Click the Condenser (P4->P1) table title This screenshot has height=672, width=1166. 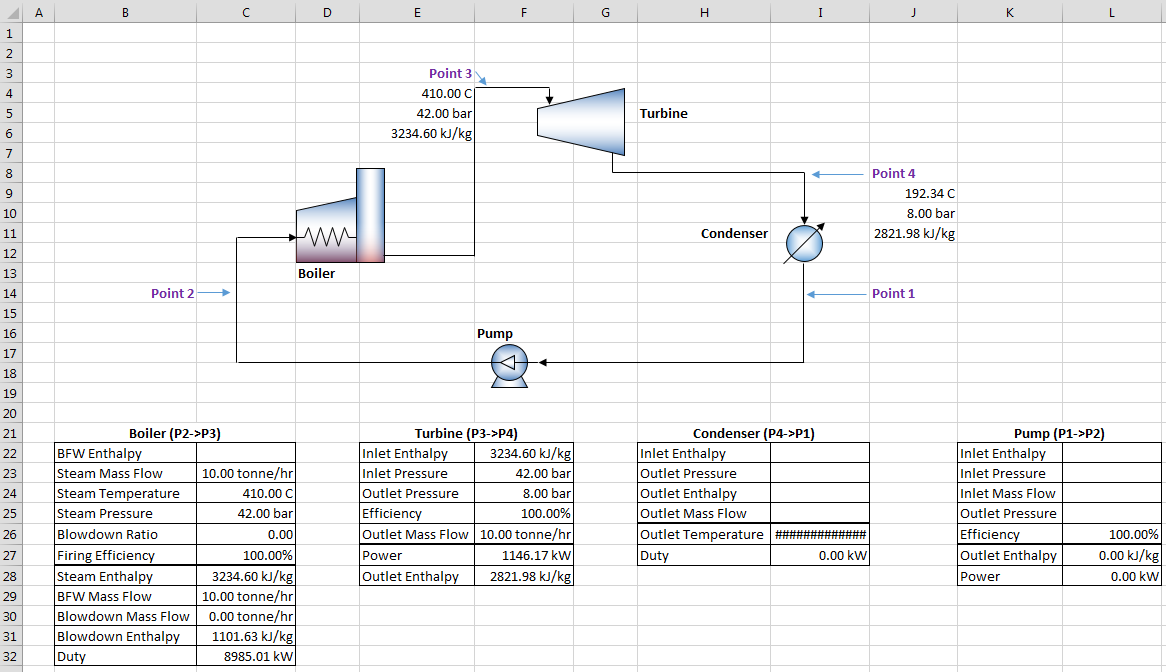753,433
